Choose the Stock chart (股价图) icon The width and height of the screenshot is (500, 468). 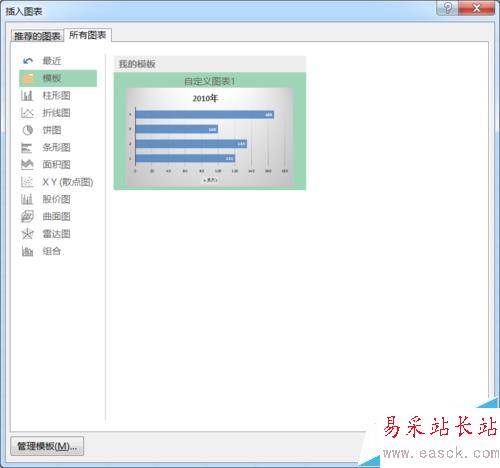point(27,199)
